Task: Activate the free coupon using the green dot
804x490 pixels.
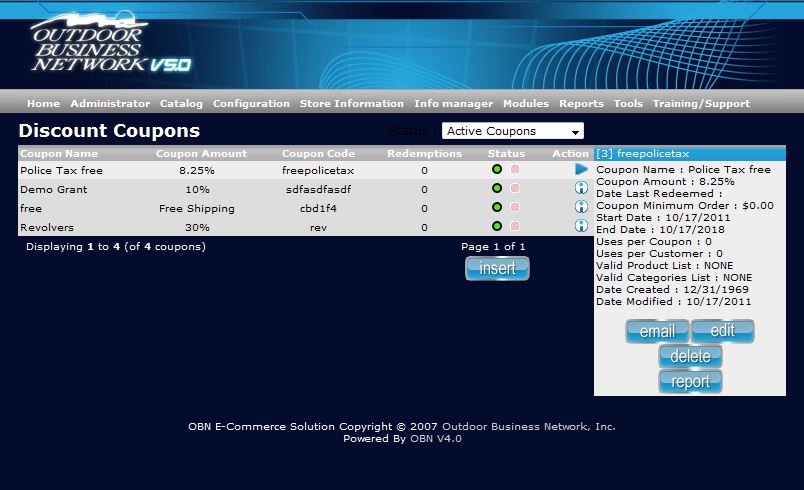Action: point(497,208)
